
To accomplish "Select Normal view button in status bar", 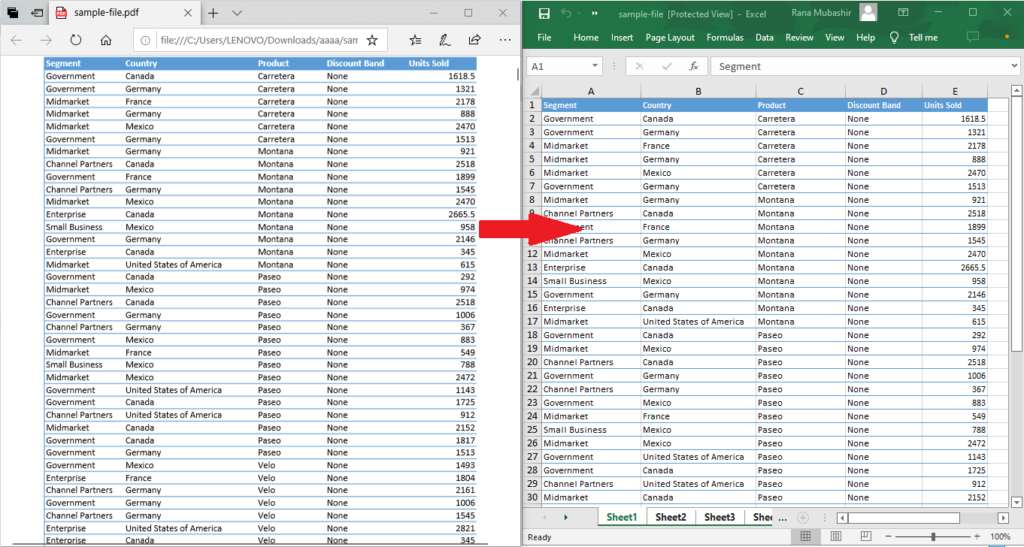I will coord(805,537).
